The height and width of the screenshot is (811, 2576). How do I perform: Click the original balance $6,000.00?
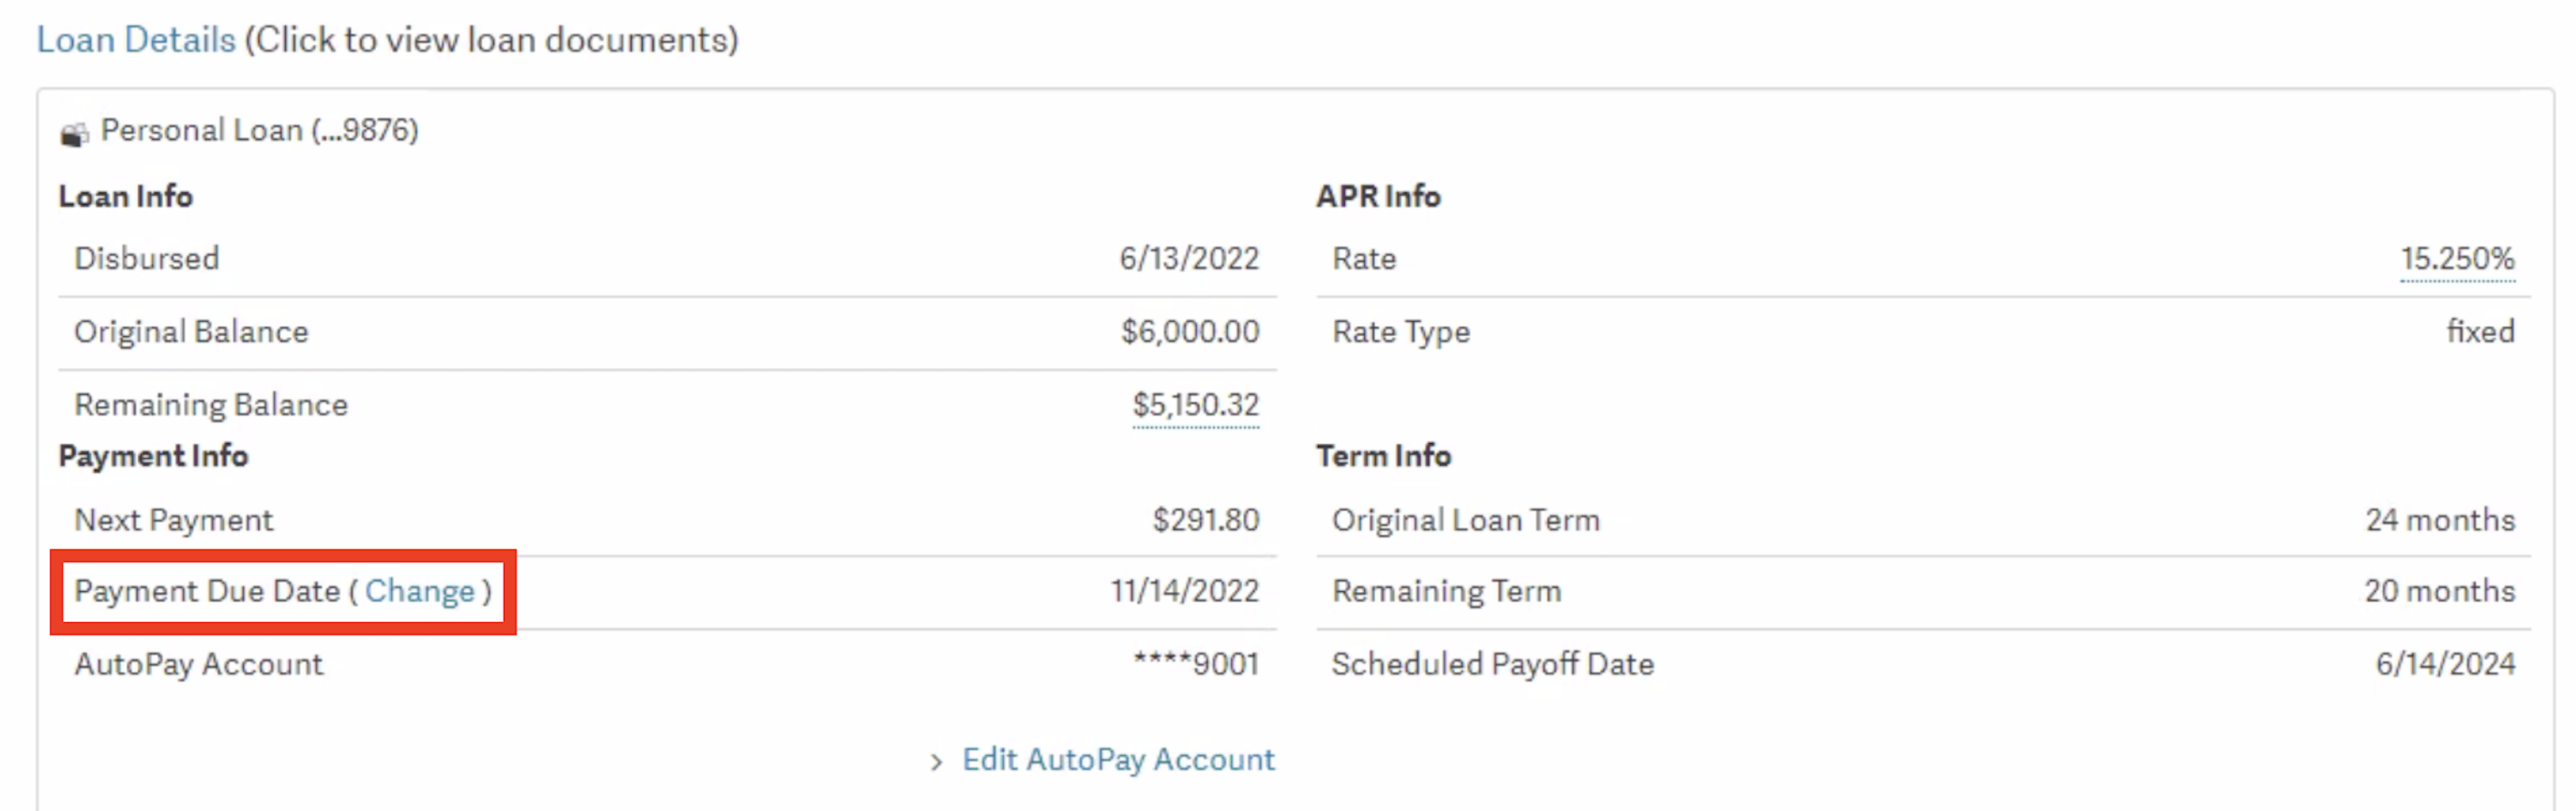click(1190, 332)
